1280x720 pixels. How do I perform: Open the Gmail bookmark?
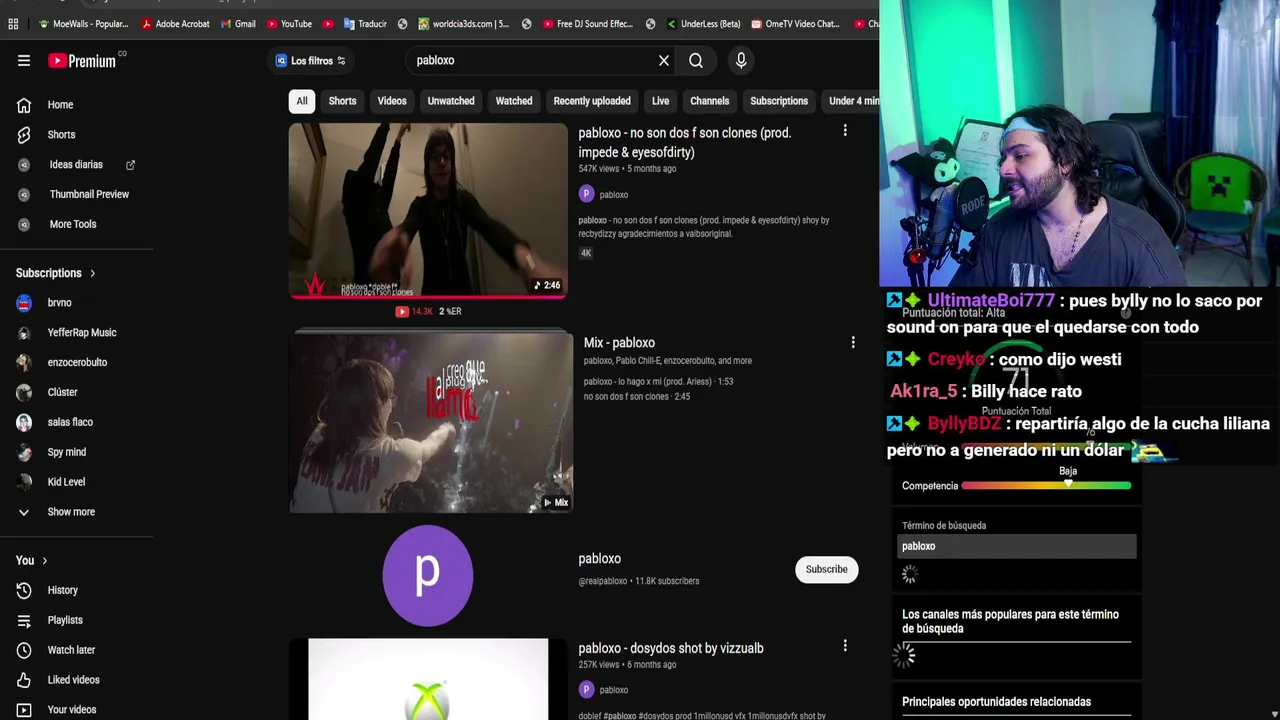[x=237, y=23]
